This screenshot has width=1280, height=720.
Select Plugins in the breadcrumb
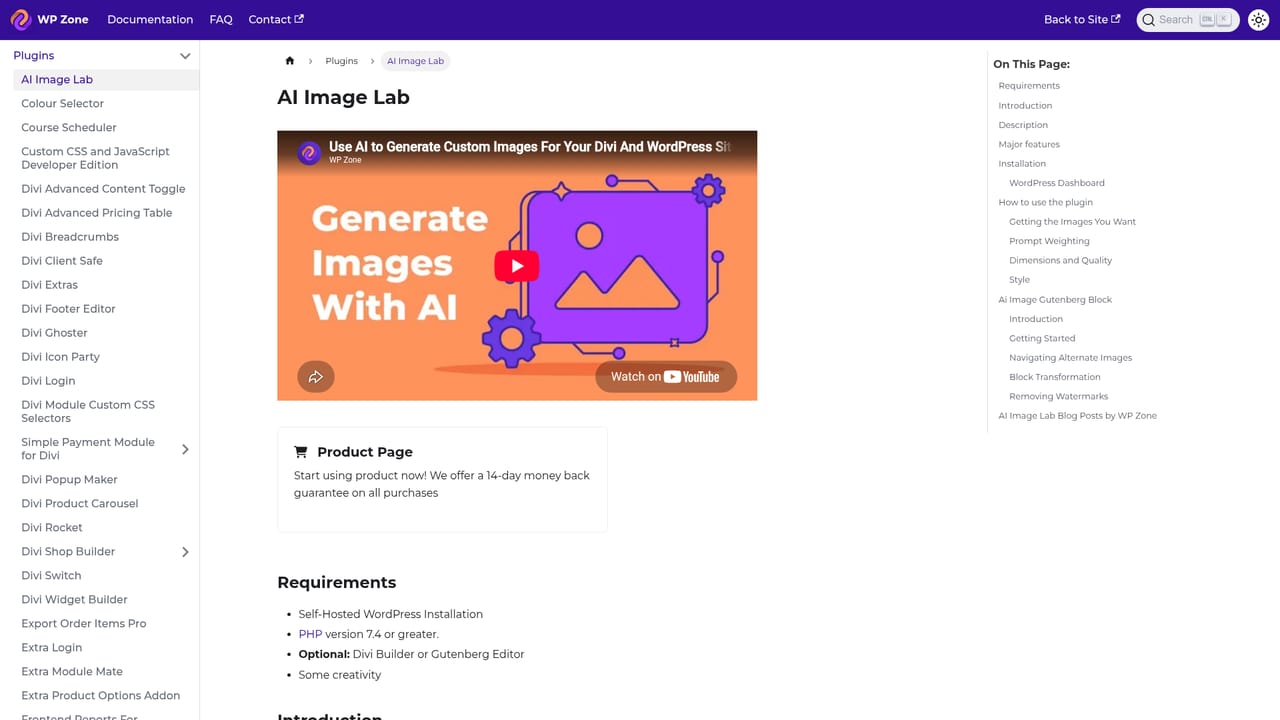(x=341, y=61)
